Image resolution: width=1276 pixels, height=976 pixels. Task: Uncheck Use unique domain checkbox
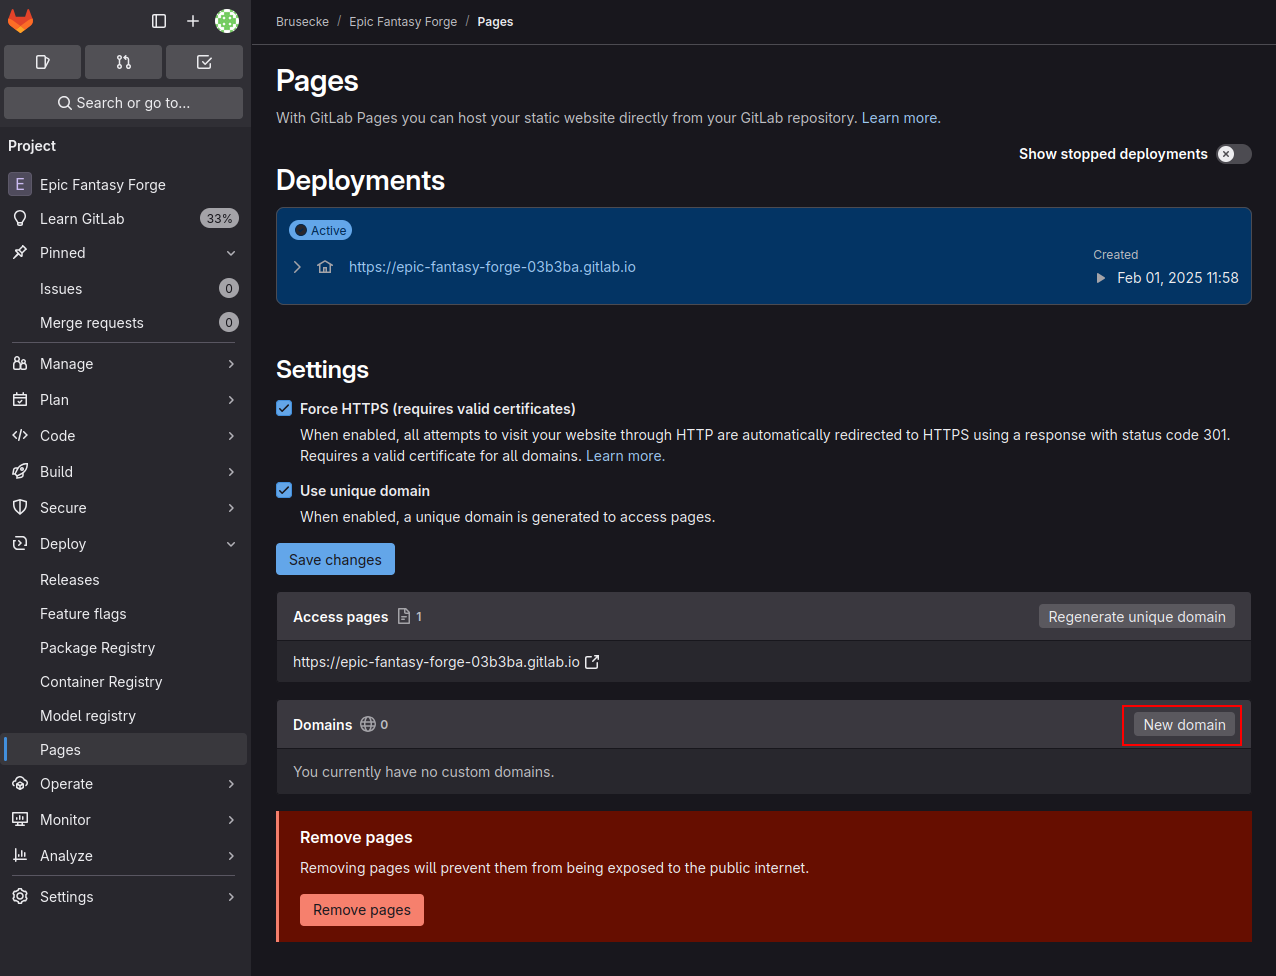tap(284, 491)
